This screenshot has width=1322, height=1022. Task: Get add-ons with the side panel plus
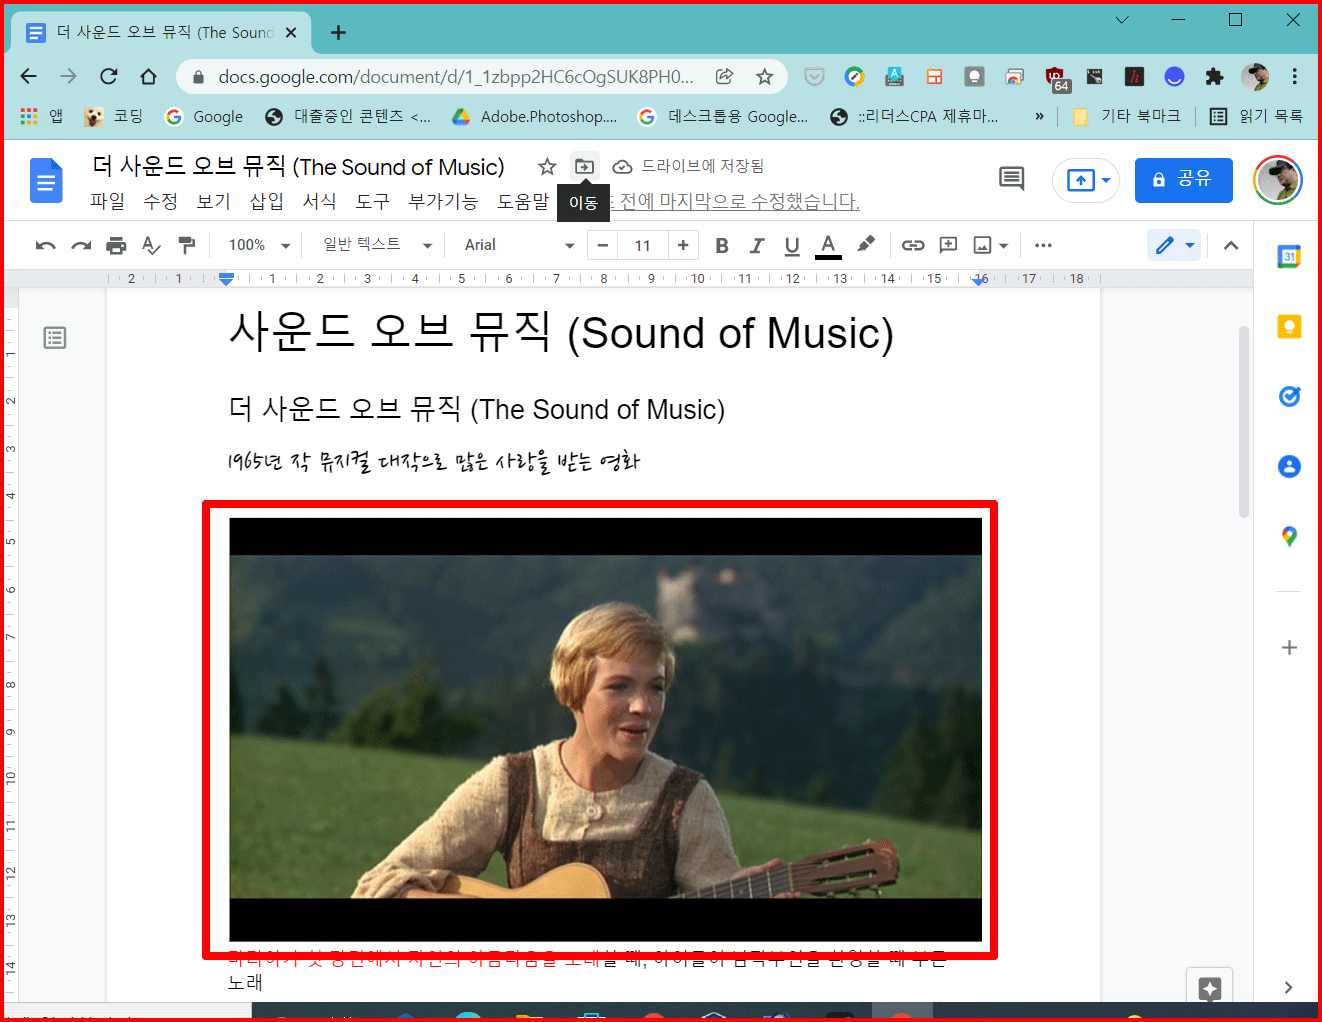[1289, 648]
